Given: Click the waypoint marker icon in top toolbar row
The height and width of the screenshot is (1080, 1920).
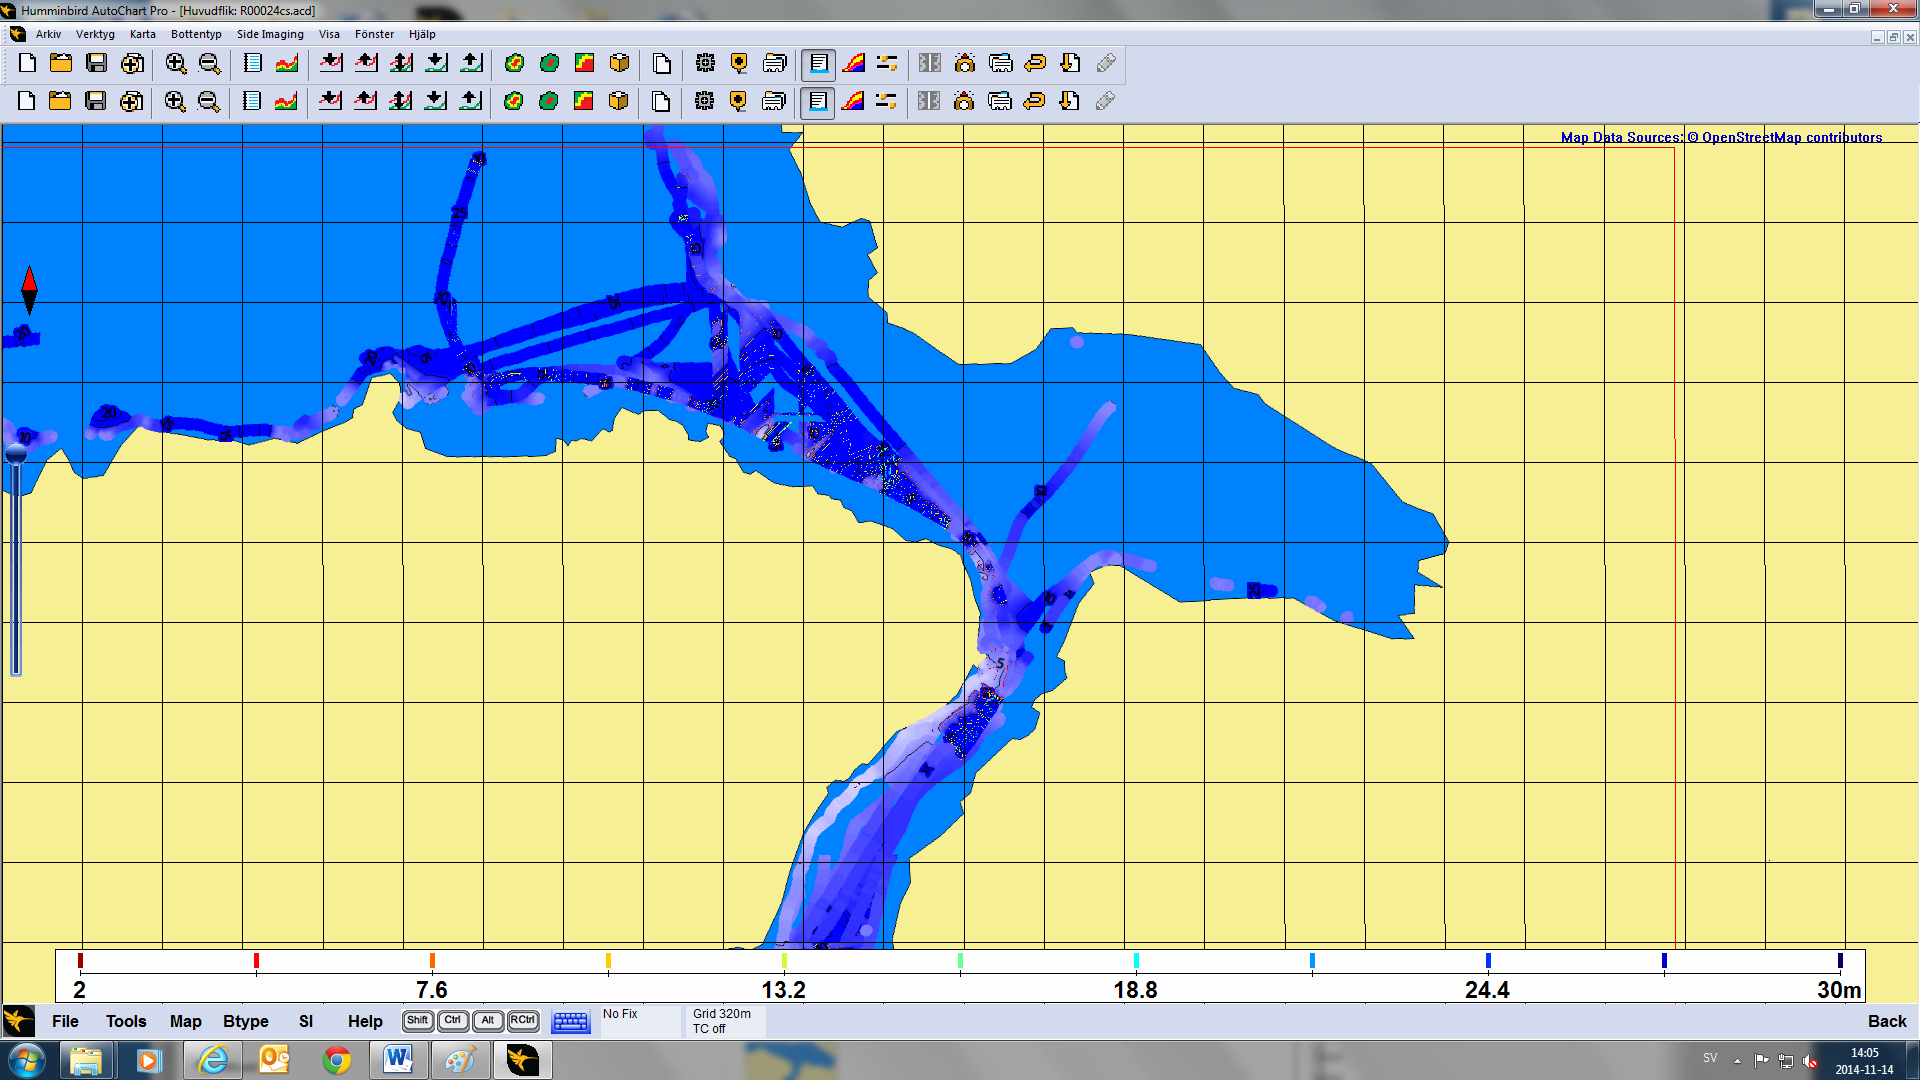Looking at the screenshot, I should [x=739, y=64].
